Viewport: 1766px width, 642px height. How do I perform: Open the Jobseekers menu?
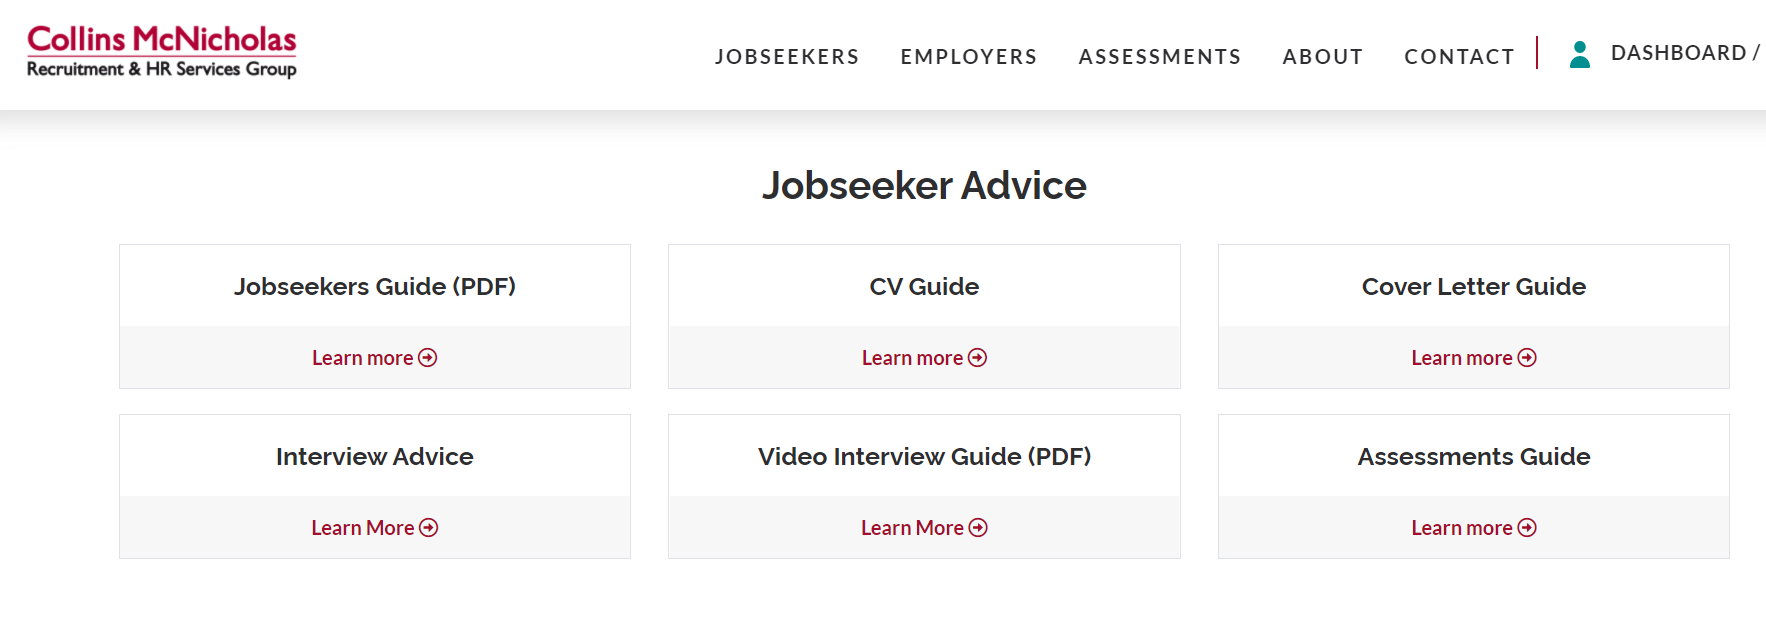point(787,57)
